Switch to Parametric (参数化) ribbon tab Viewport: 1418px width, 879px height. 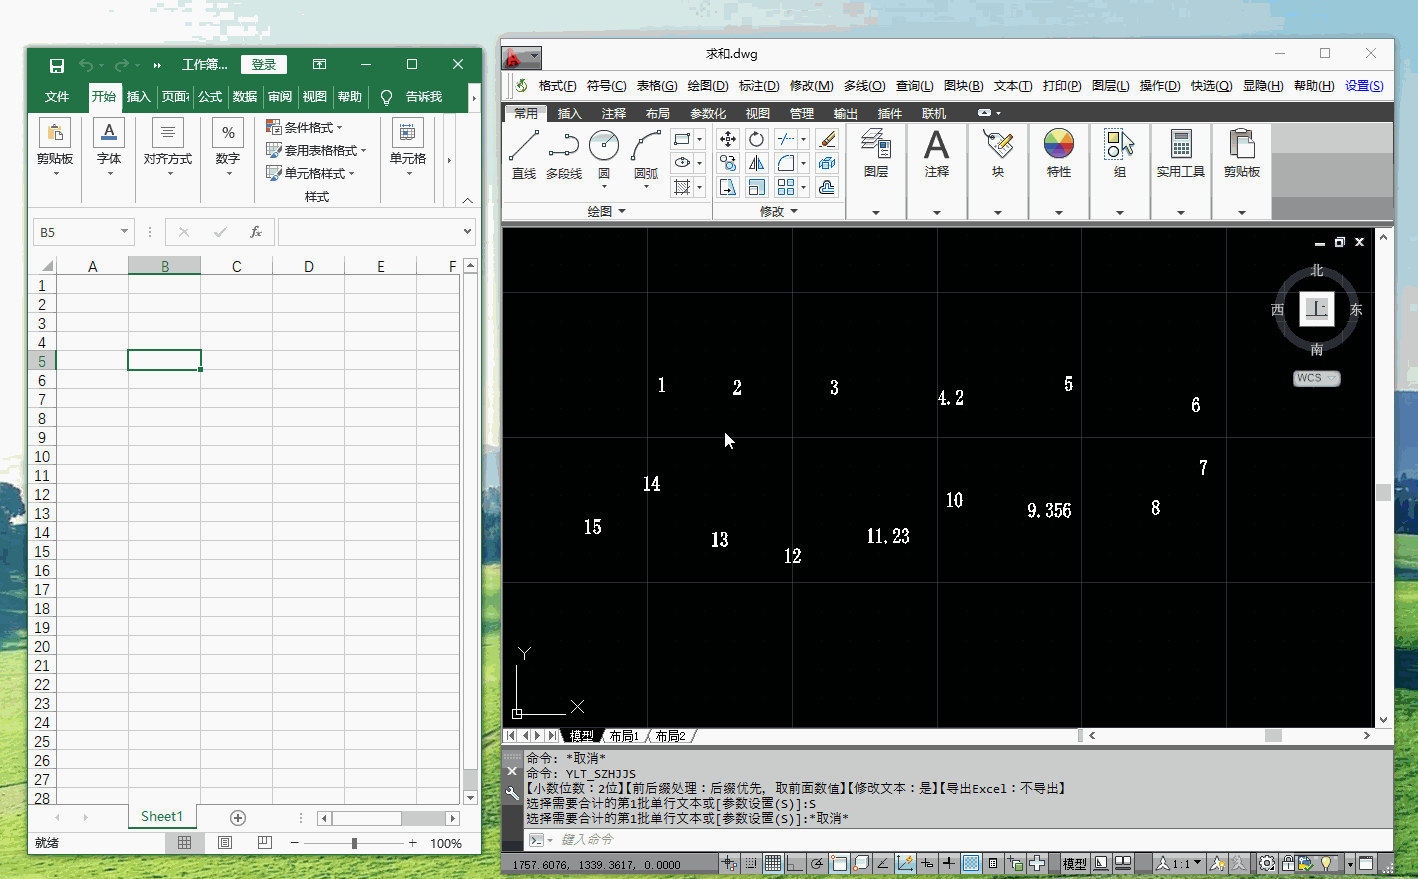tap(708, 113)
